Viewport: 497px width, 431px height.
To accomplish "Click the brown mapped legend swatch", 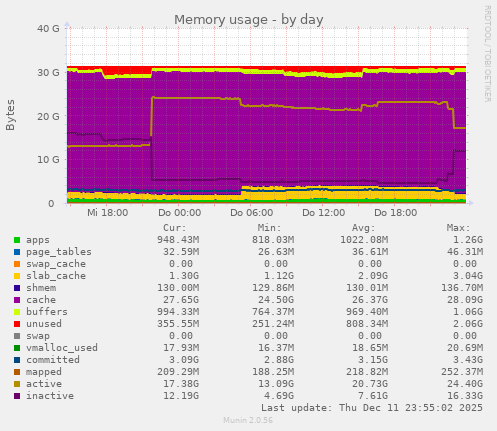I will point(17,372).
